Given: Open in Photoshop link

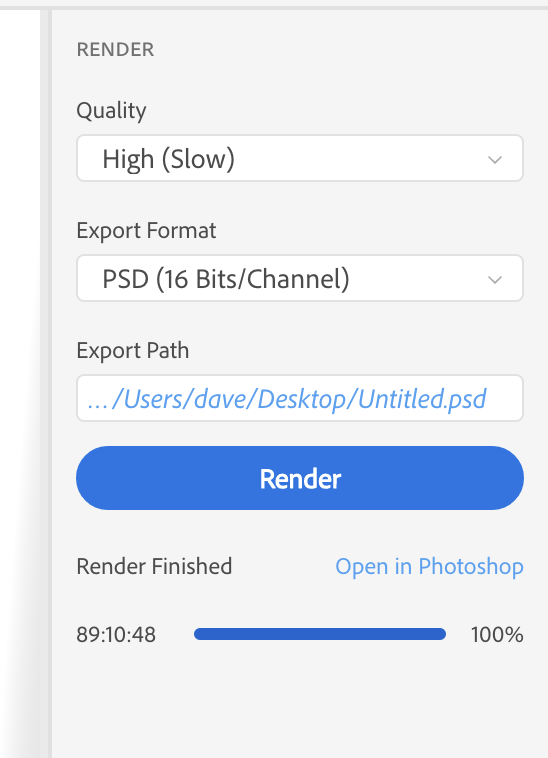Looking at the screenshot, I should [x=429, y=567].
